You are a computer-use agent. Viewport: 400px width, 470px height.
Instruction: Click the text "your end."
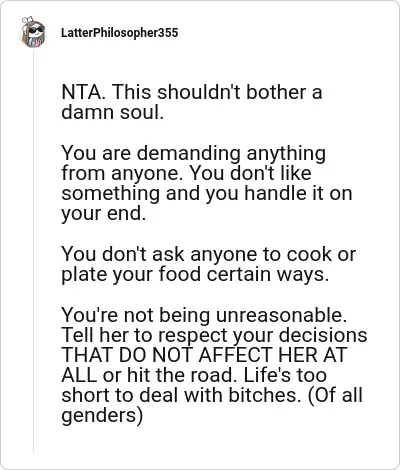104,214
